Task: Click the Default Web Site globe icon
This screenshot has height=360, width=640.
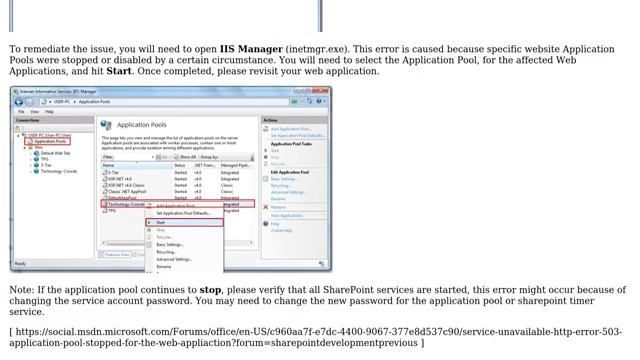Action: coord(36,153)
